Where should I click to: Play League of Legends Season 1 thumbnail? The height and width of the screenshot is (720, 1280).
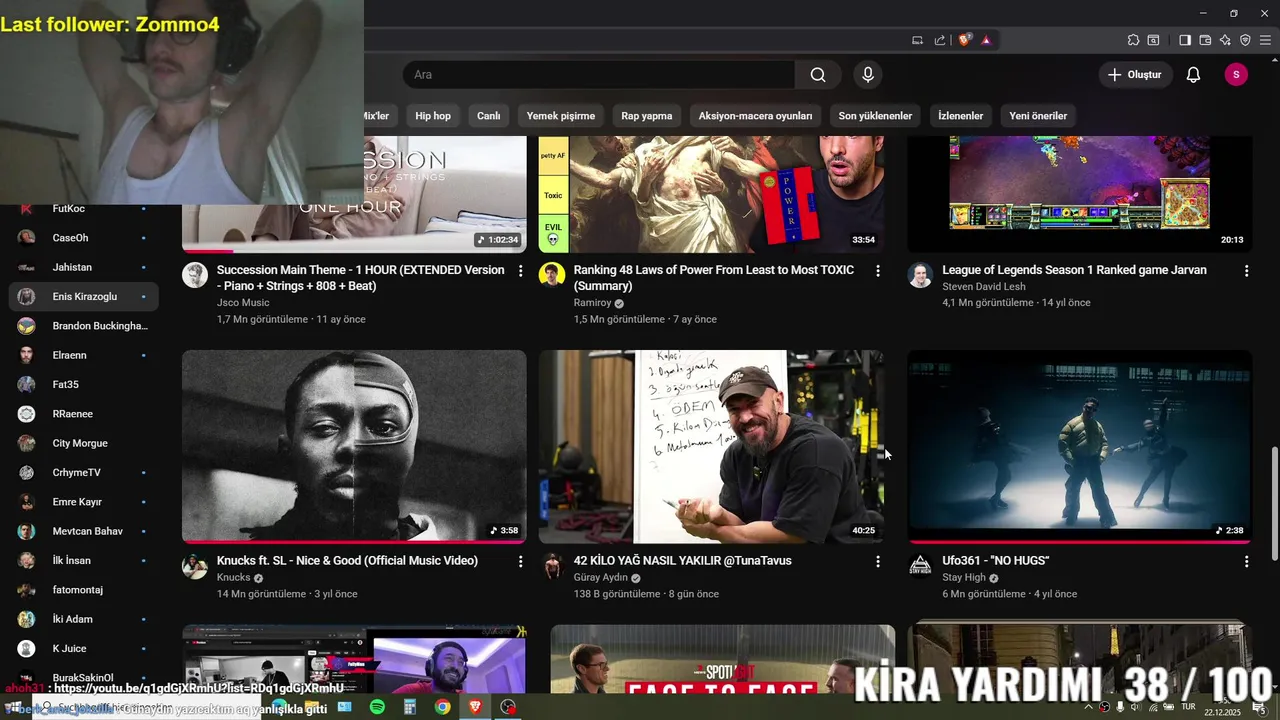tap(1080, 194)
